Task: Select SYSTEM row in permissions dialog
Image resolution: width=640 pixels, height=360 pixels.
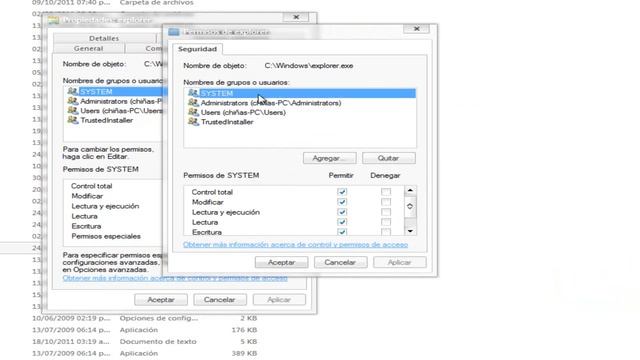Action: tap(300, 93)
